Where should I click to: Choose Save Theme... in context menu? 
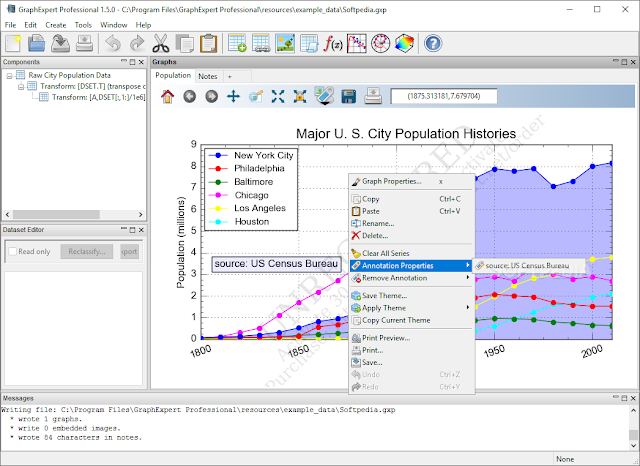pos(411,295)
